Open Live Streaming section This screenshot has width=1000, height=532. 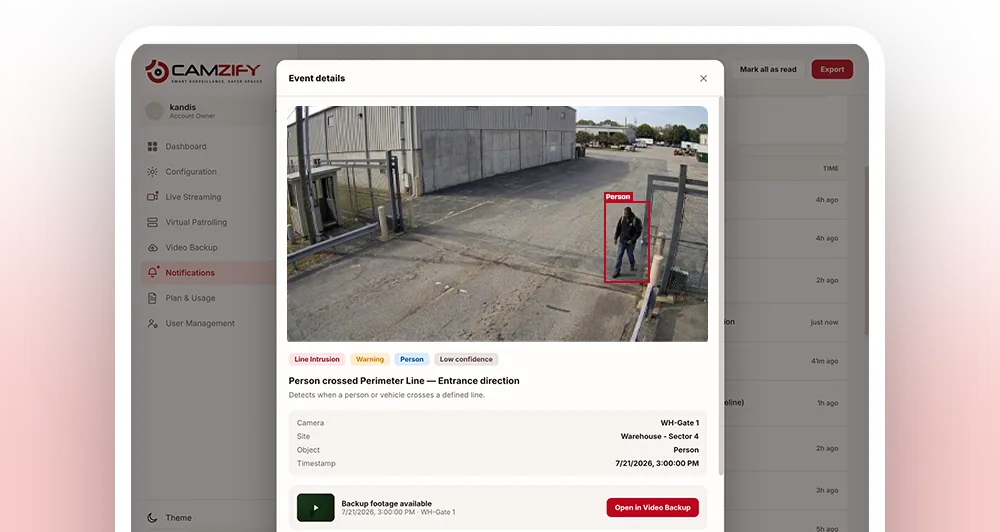pyautogui.click(x=193, y=197)
